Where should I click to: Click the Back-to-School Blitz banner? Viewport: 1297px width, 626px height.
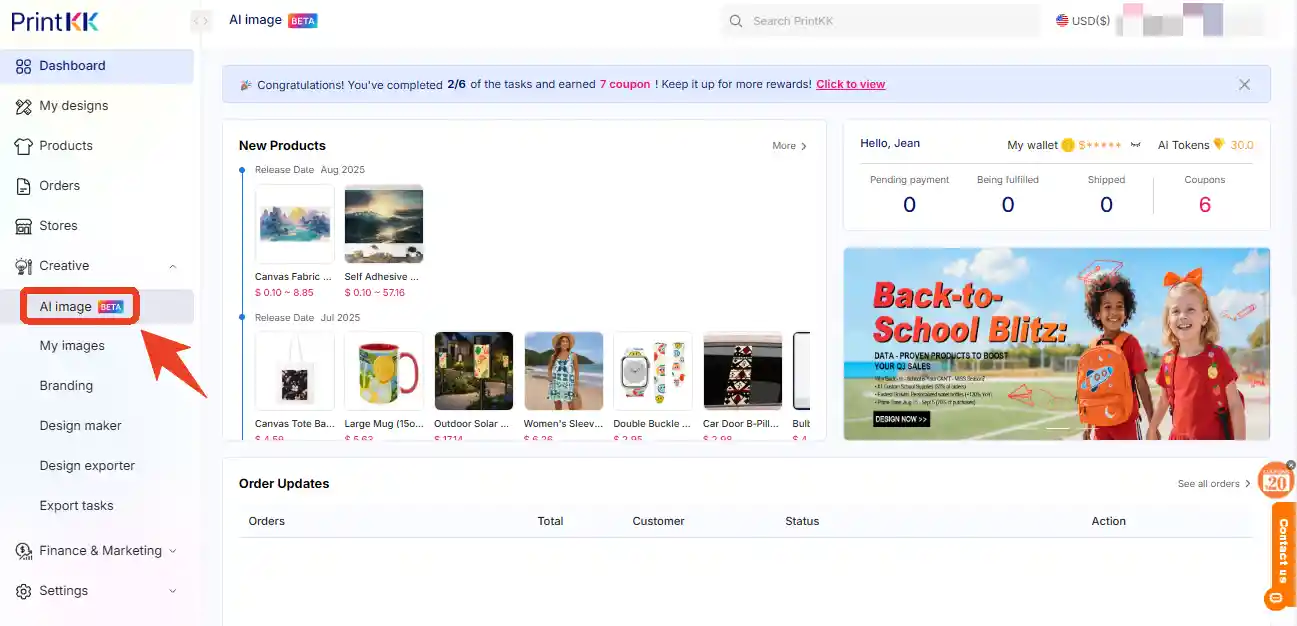(x=1057, y=344)
